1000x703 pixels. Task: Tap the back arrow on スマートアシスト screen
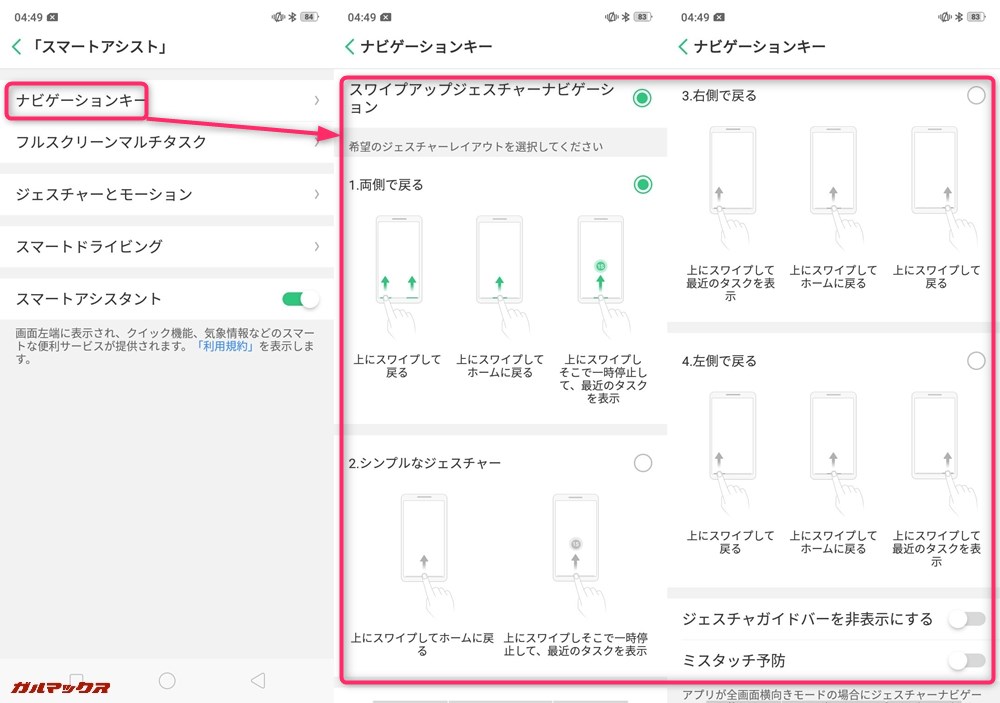(x=16, y=46)
